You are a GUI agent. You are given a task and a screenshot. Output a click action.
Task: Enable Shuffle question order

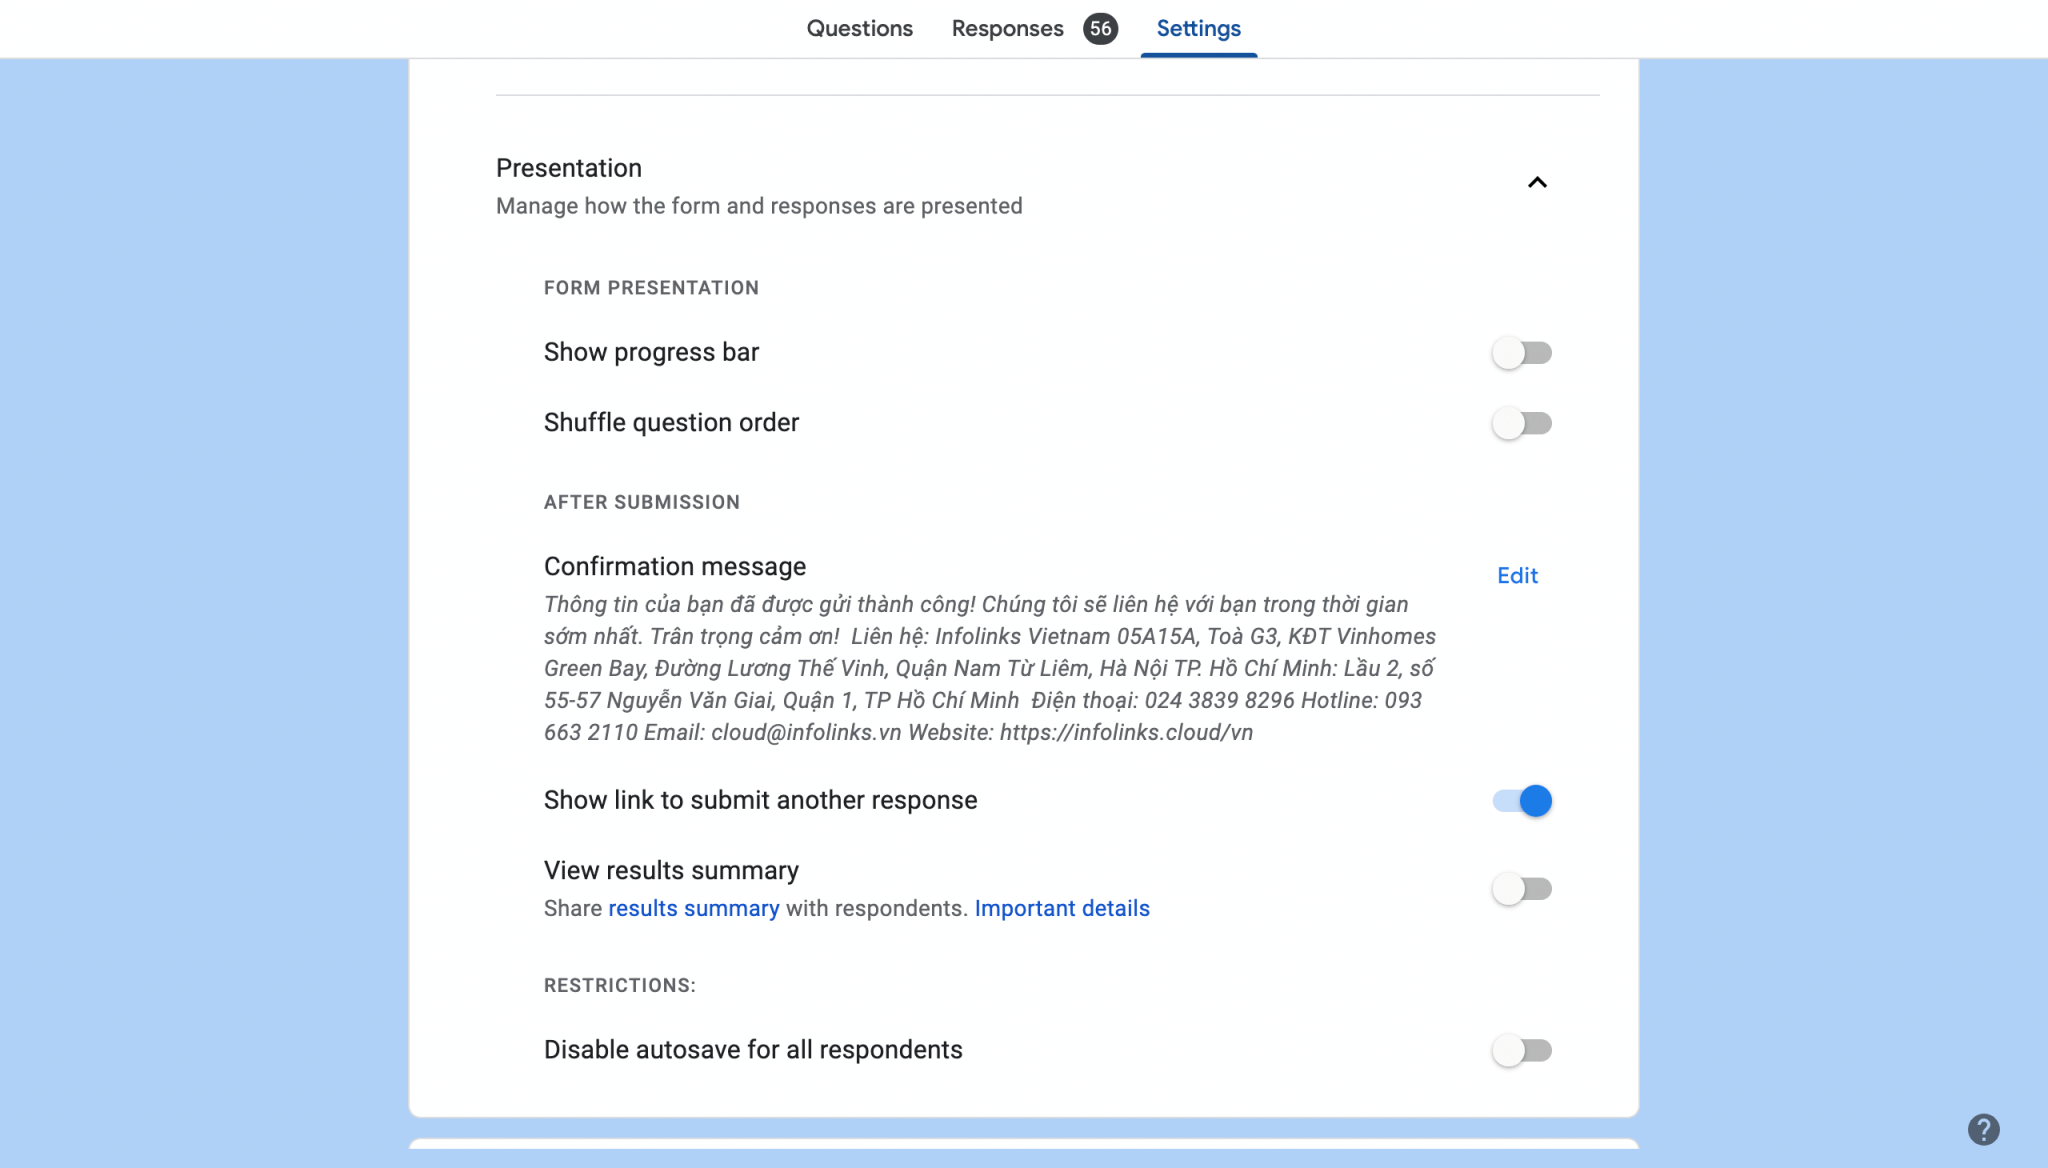1522,423
